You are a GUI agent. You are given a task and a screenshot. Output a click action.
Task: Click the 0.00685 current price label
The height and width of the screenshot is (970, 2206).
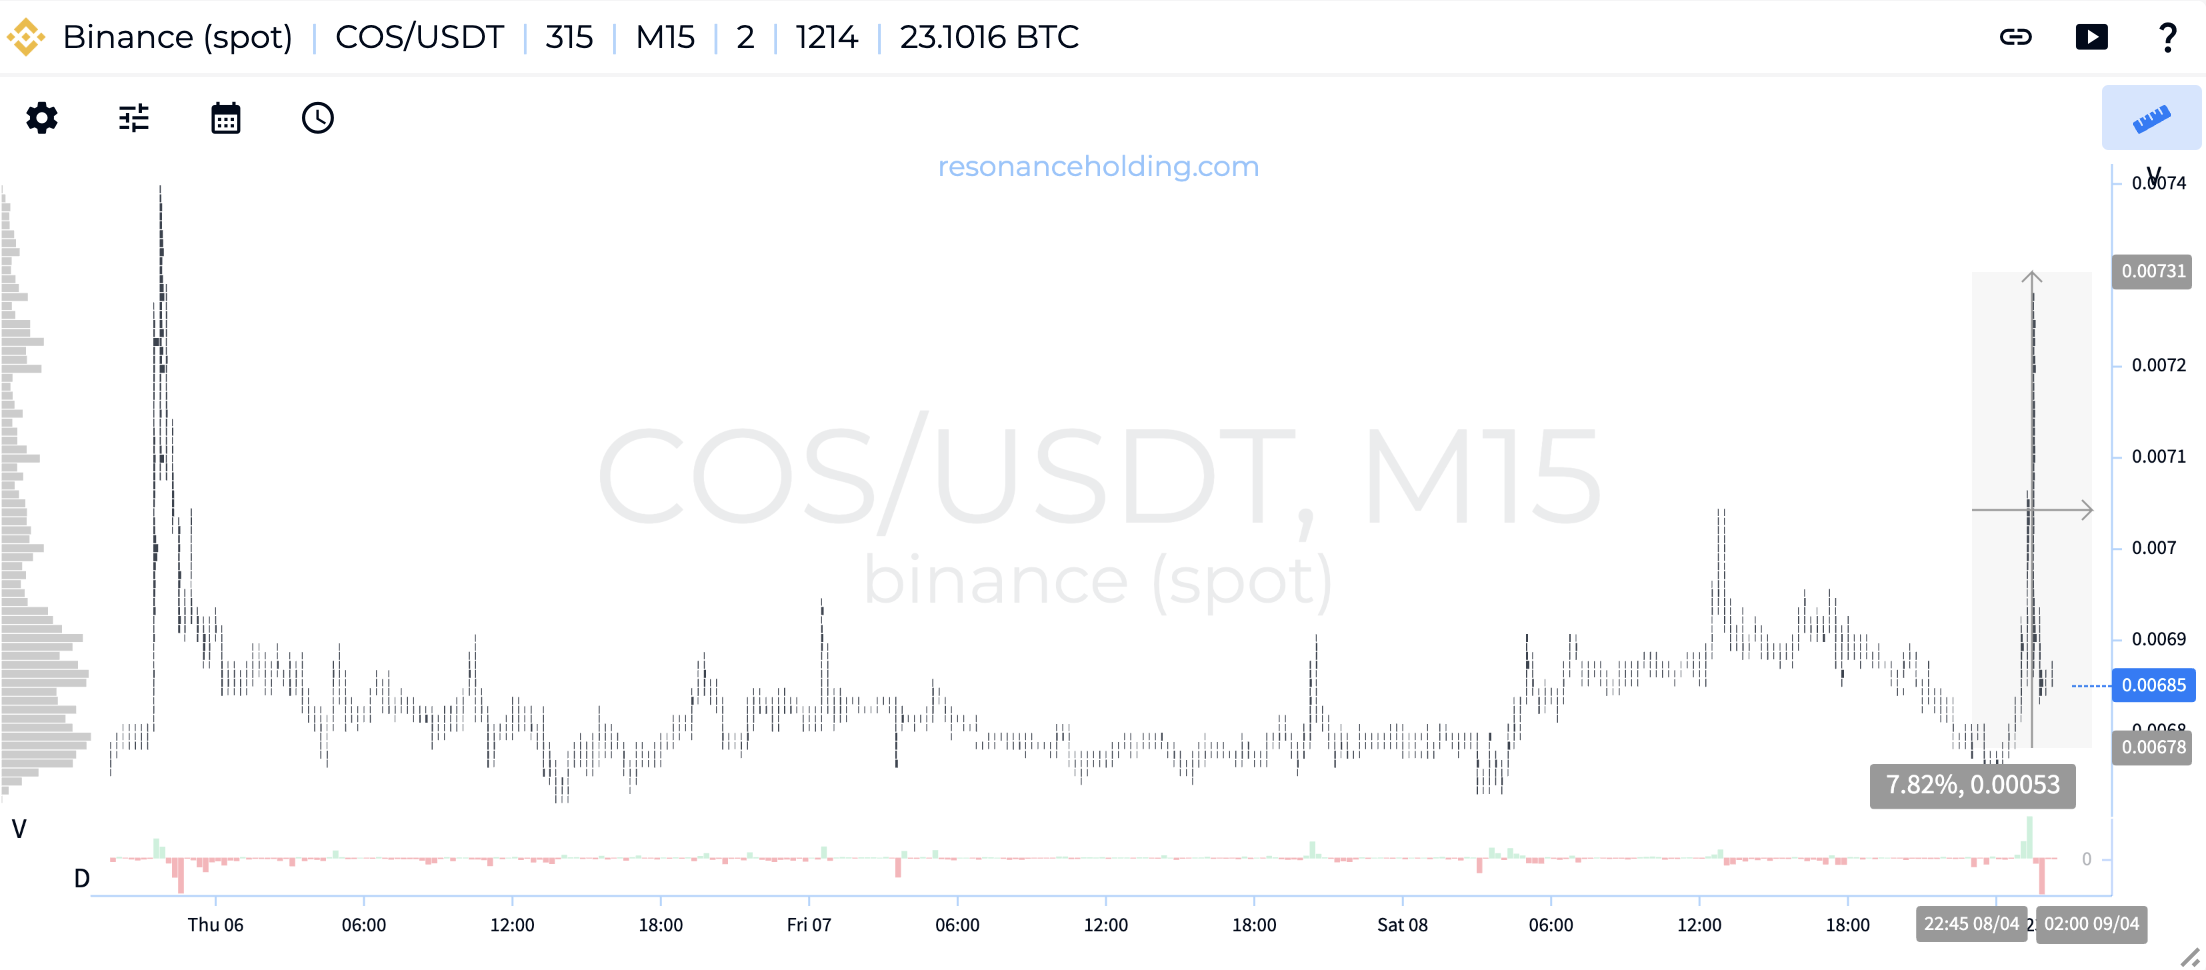[2153, 685]
